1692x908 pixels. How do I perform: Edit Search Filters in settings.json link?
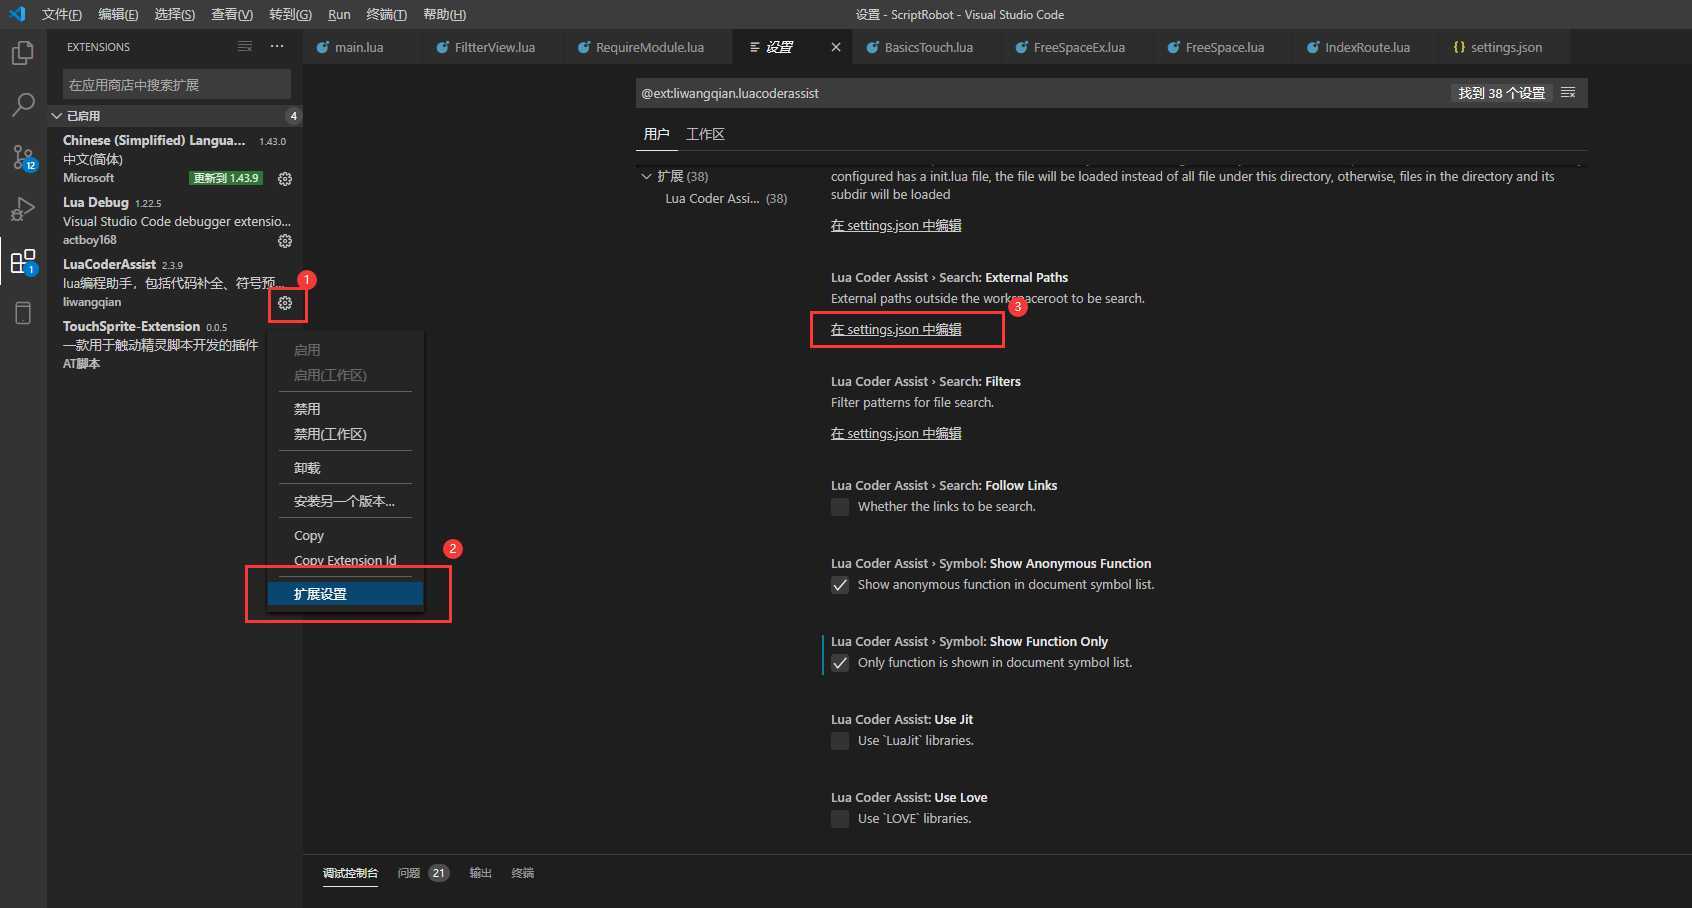tap(896, 433)
